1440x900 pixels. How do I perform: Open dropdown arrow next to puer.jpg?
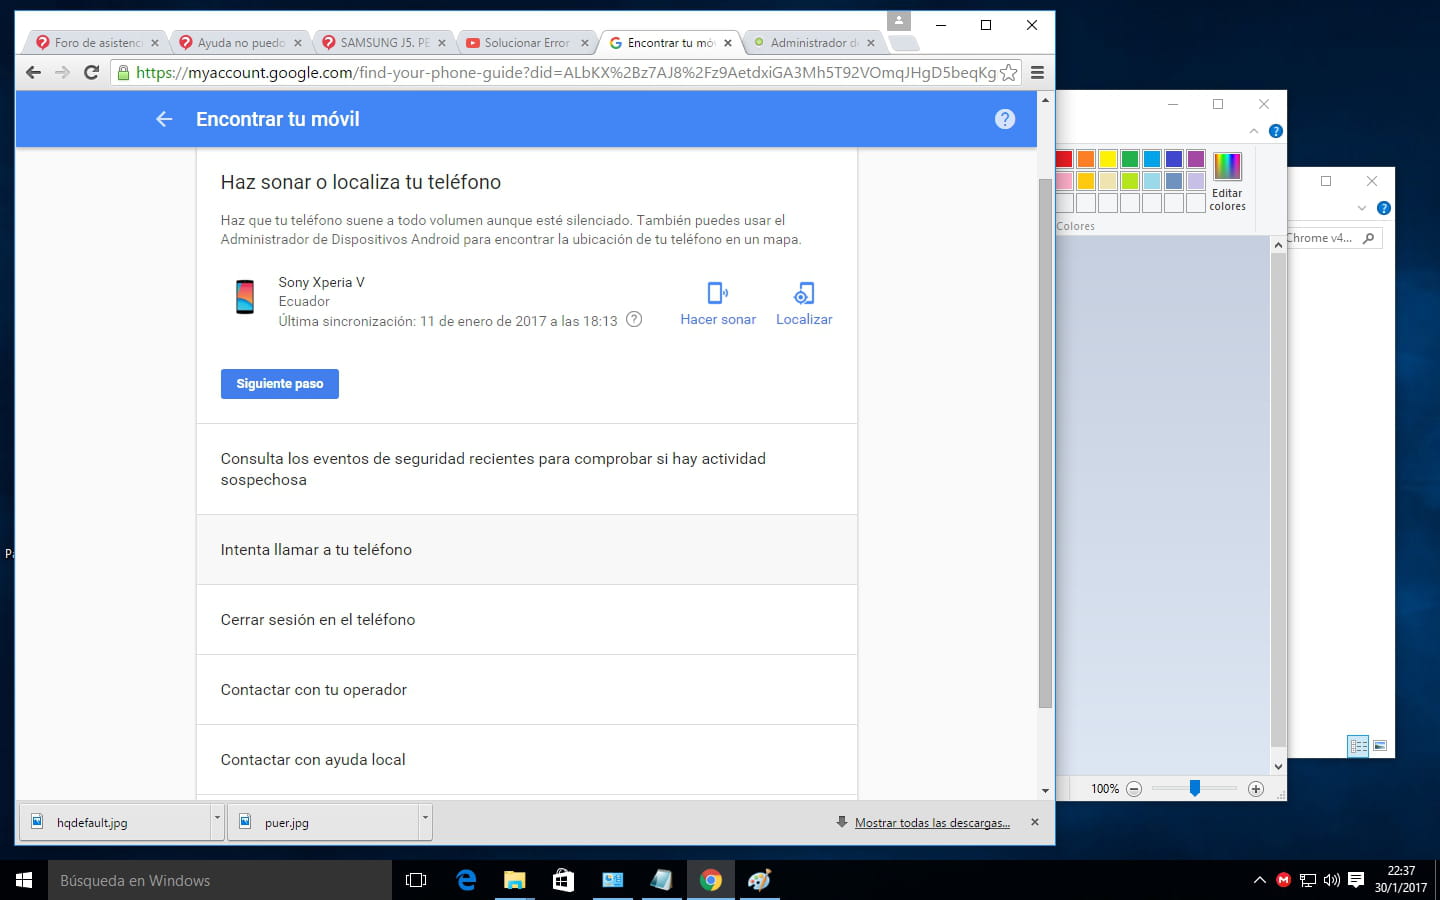pyautogui.click(x=425, y=820)
